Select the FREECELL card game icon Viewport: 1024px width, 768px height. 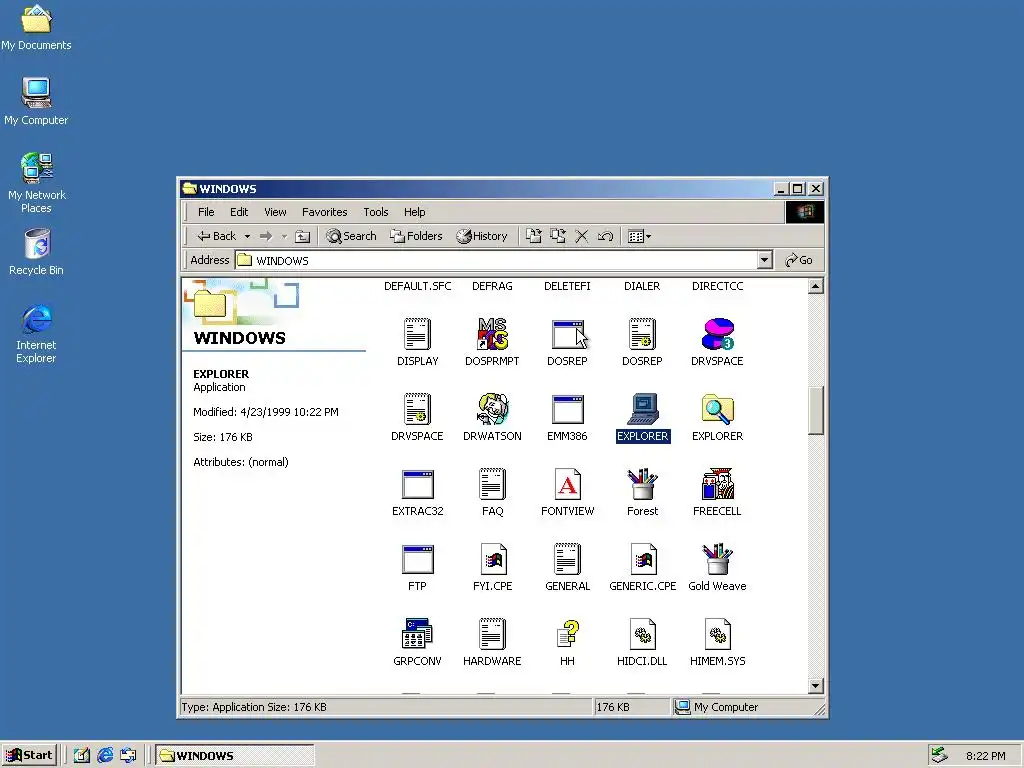click(x=718, y=484)
